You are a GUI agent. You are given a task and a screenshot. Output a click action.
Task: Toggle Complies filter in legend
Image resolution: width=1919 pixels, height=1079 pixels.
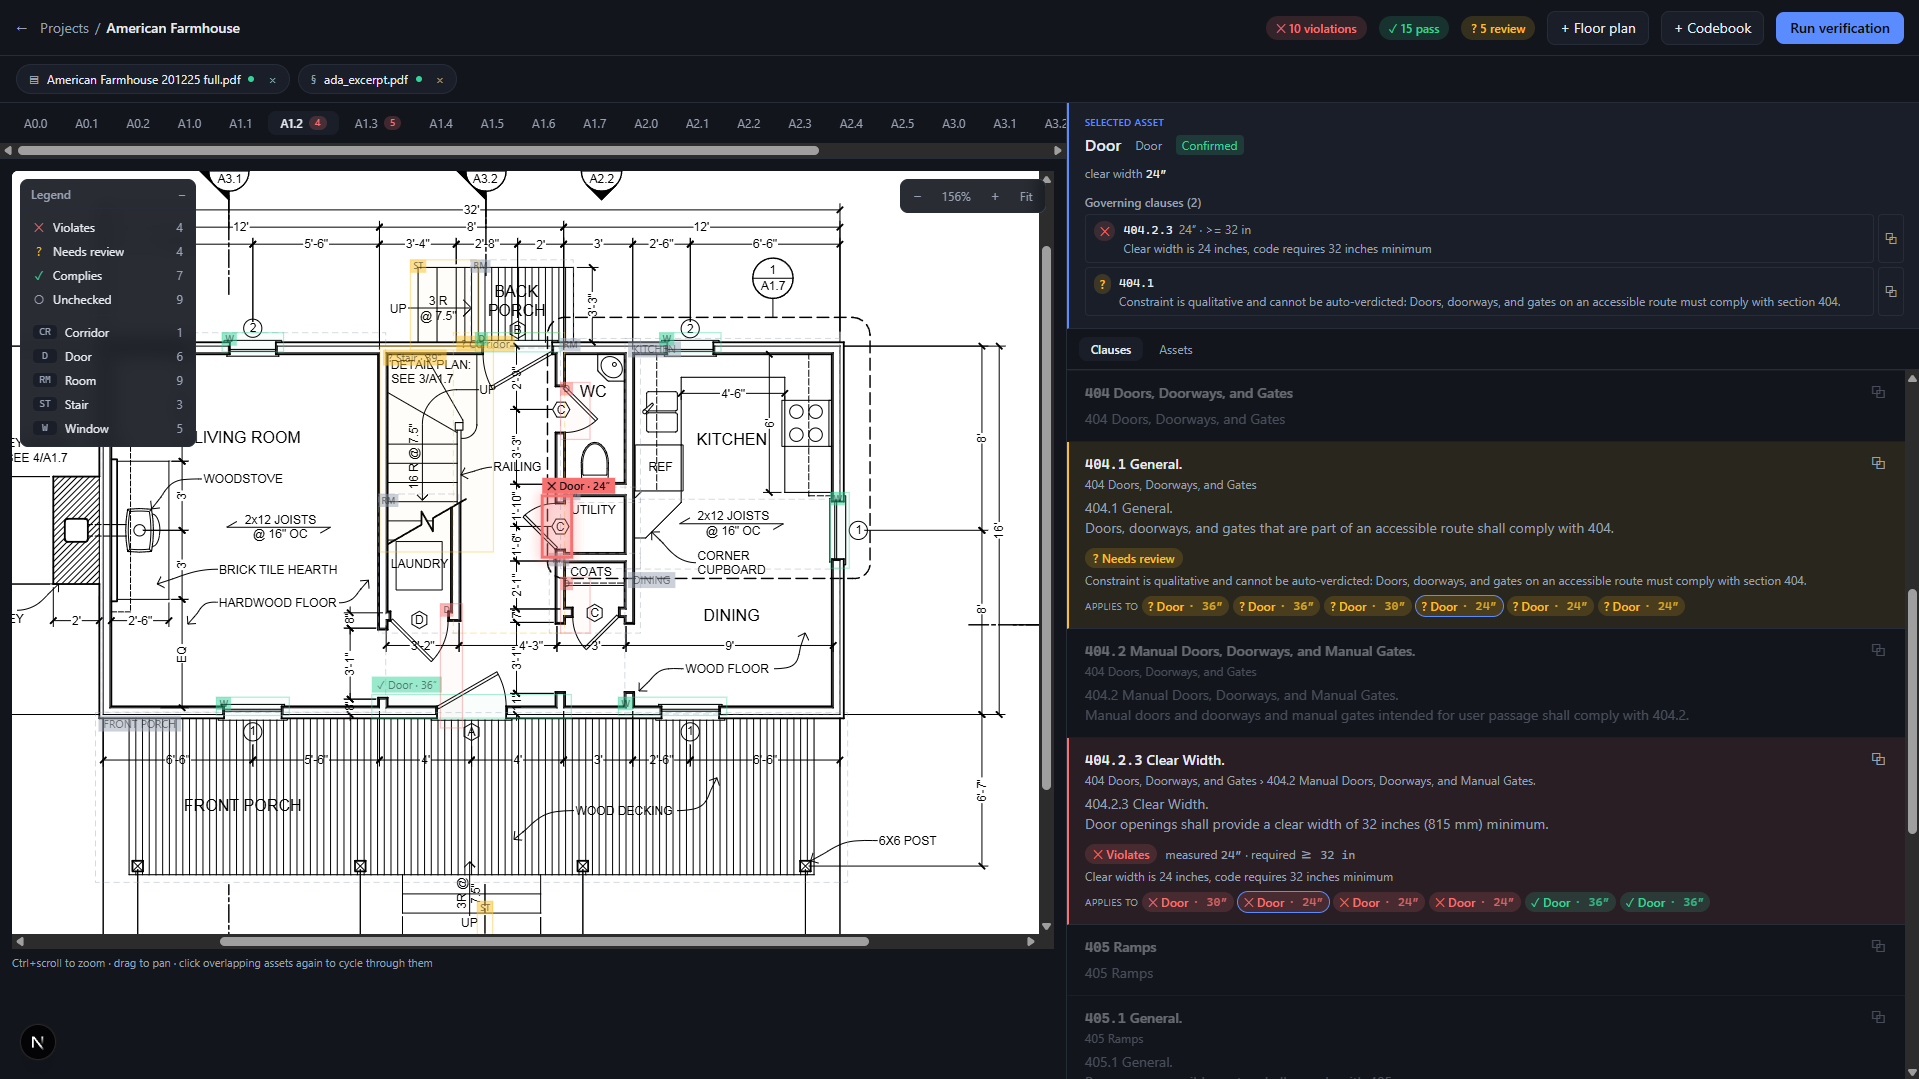click(108, 276)
